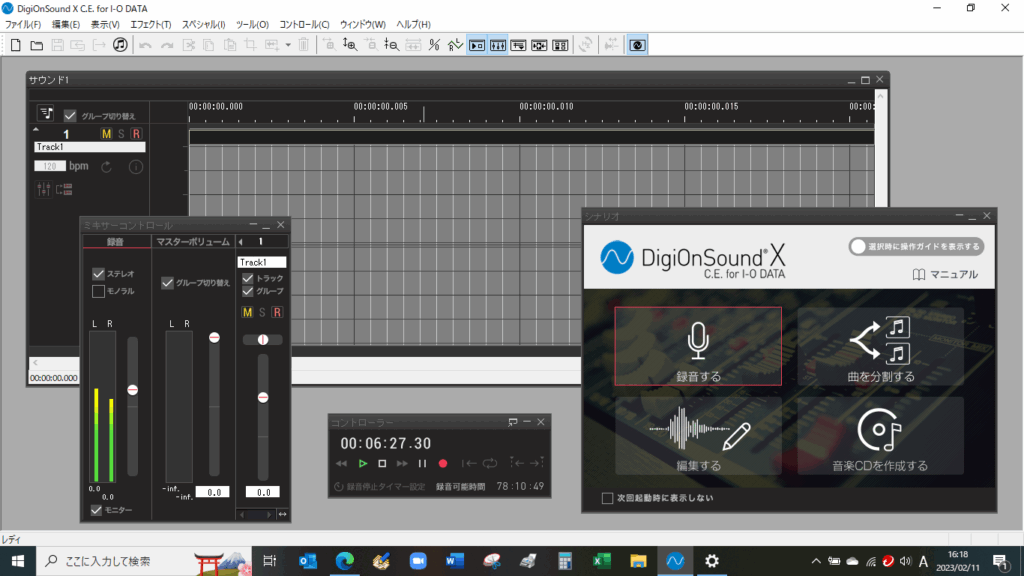Open the Edit menu
Screen dimensions: 1024x576
point(66,25)
